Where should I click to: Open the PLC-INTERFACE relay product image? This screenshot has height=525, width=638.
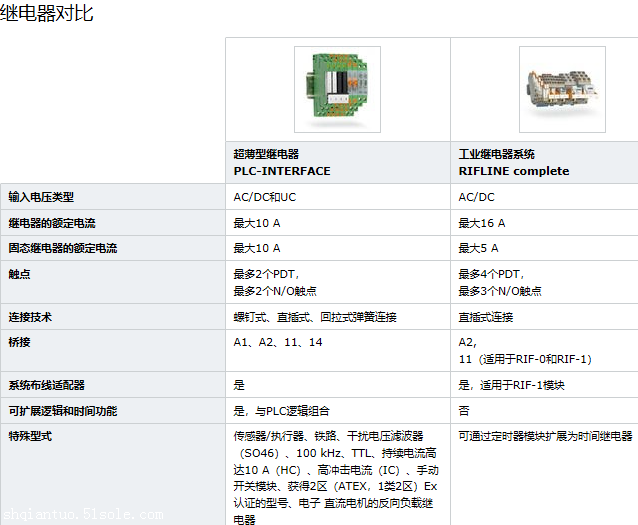(x=337, y=89)
